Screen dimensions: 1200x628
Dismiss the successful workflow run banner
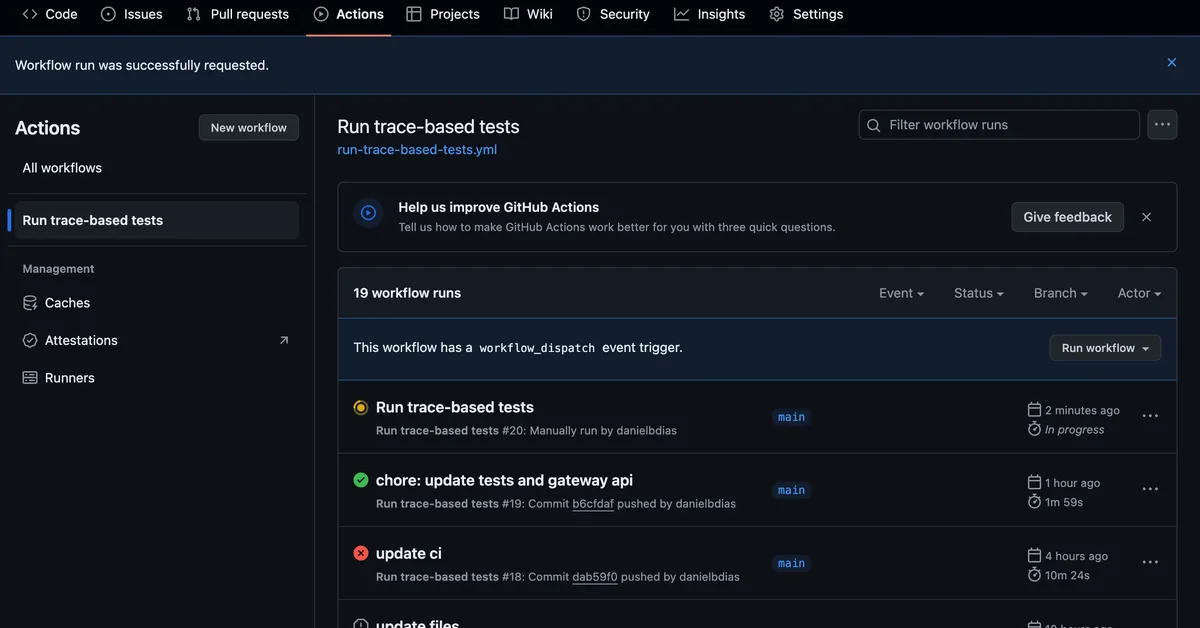pos(1171,61)
